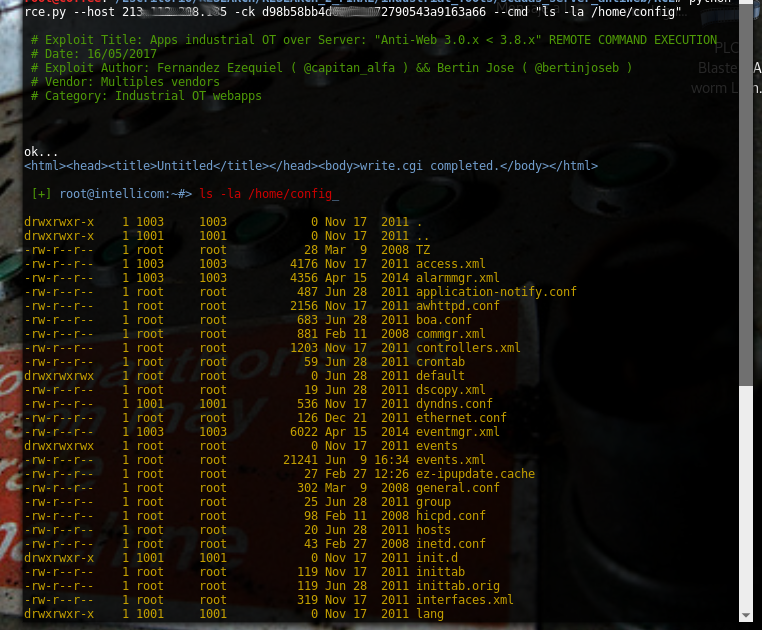Click the Exploit Title comment line
The height and width of the screenshot is (630, 762).
coord(374,40)
